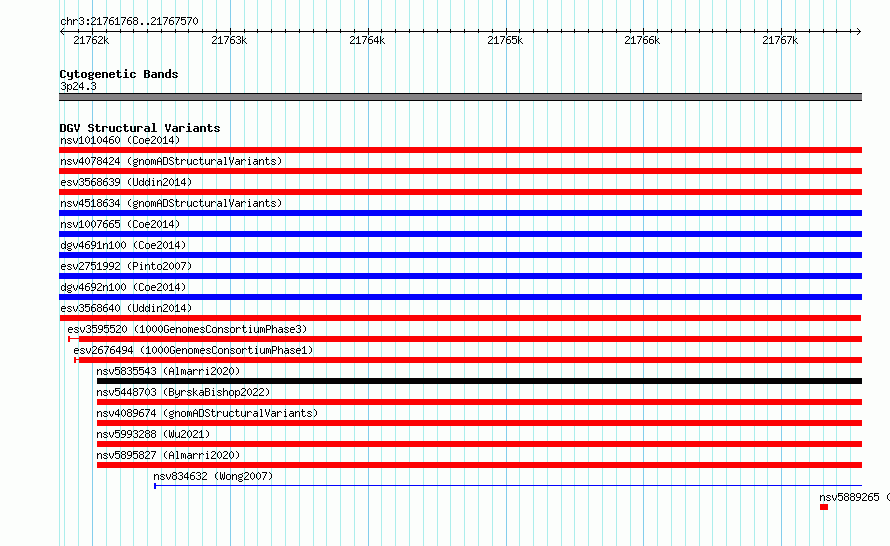Click the 21765k ruler tick label
Screen dimensions: 890x546
505,40
